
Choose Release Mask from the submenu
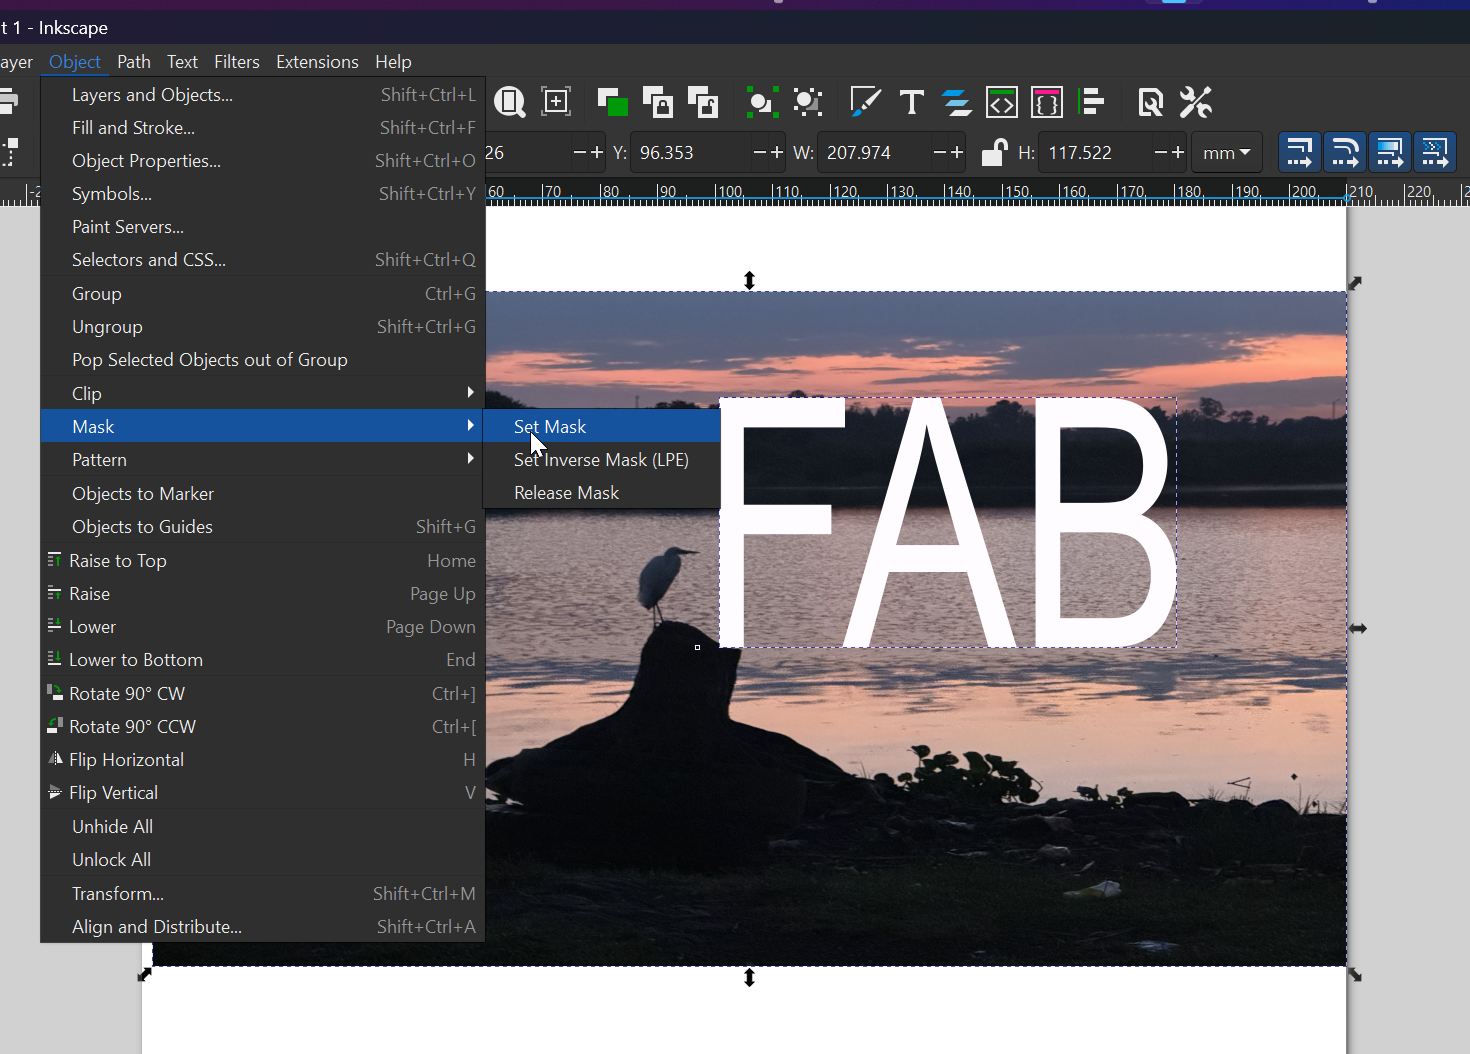point(602,492)
